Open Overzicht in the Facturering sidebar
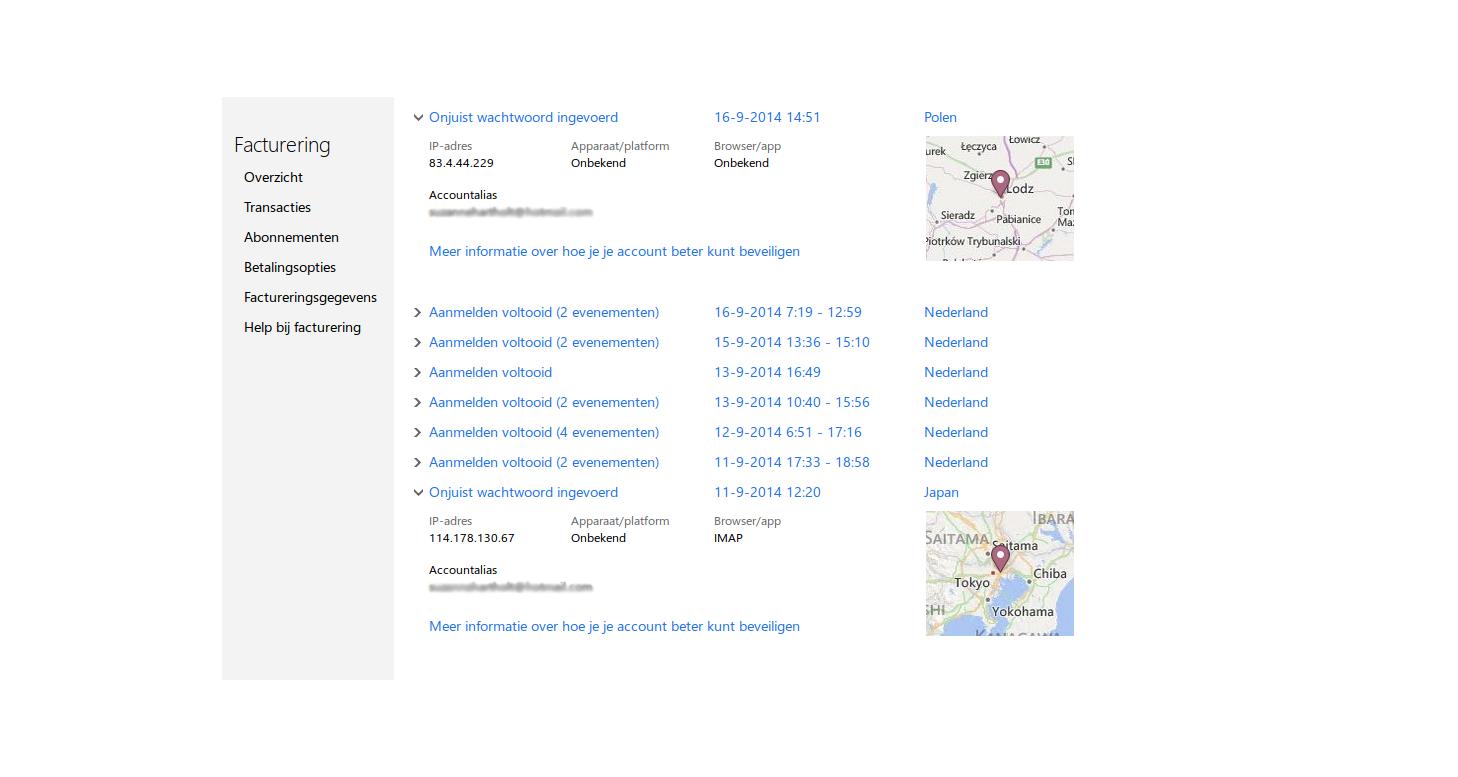This screenshot has width=1458, height=777. tap(273, 177)
